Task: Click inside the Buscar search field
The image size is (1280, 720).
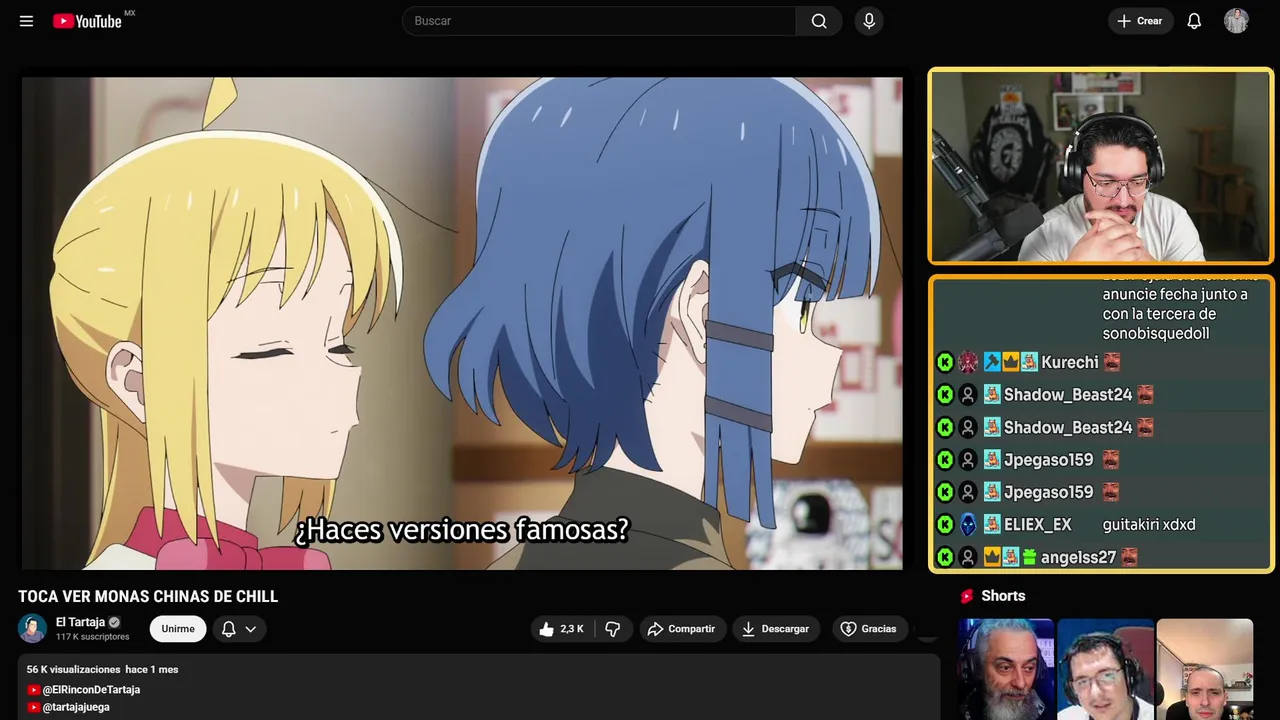Action: (599, 21)
